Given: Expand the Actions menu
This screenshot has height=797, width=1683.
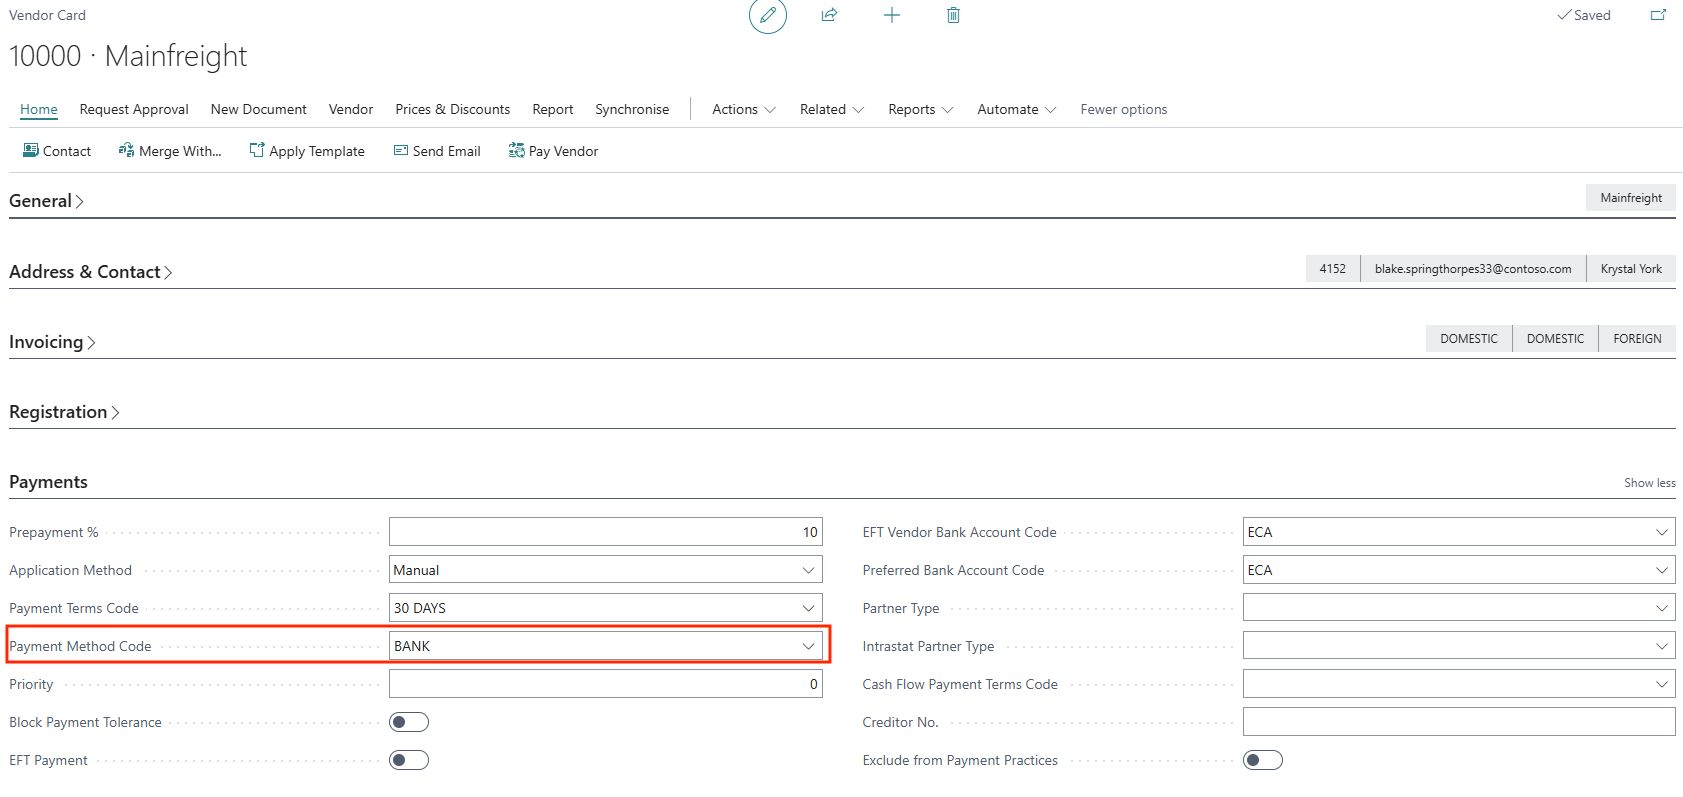Looking at the screenshot, I should click(x=743, y=109).
